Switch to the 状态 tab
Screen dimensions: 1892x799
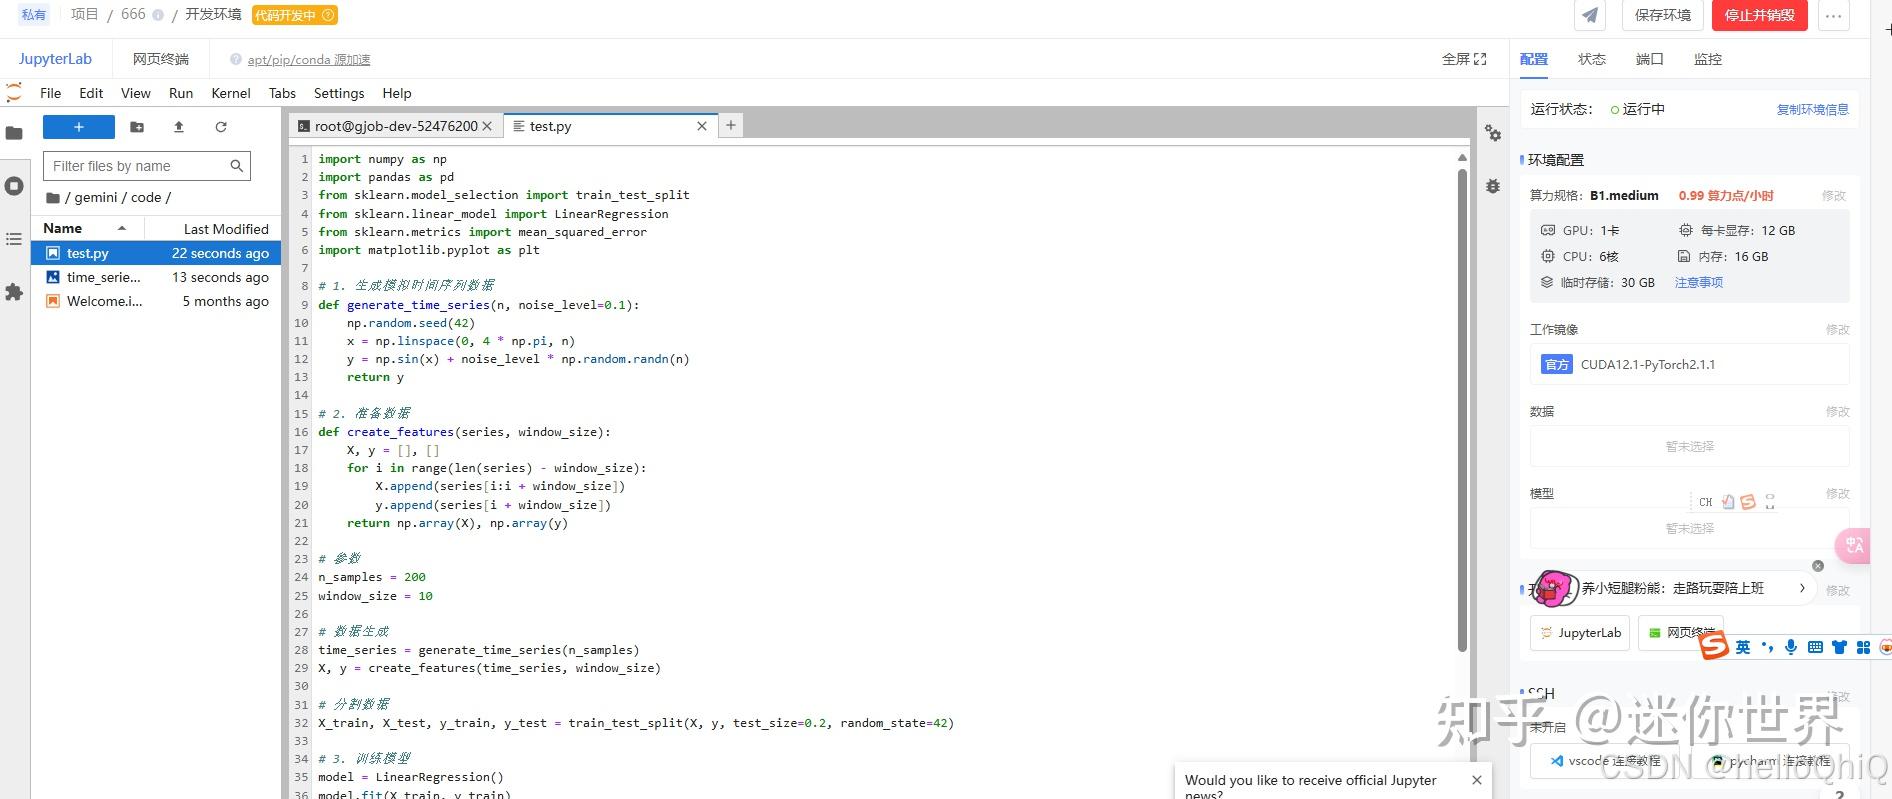click(x=1592, y=59)
